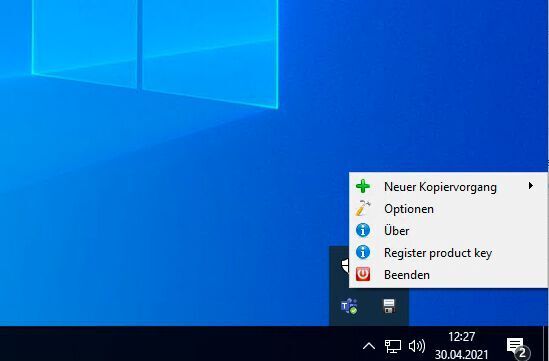Click the green plus icon
Image resolution: width=549 pixels, height=361 pixels.
(x=363, y=186)
